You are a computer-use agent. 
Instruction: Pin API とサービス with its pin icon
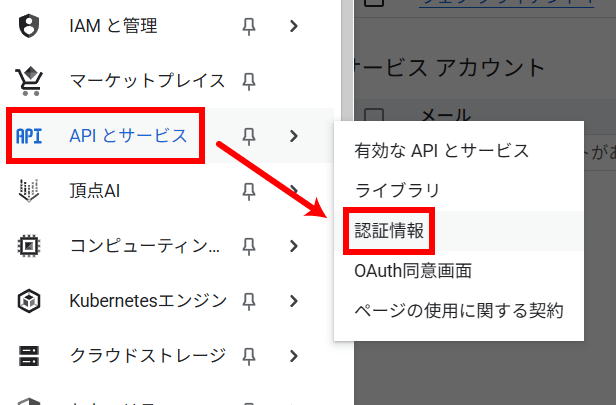pos(249,136)
